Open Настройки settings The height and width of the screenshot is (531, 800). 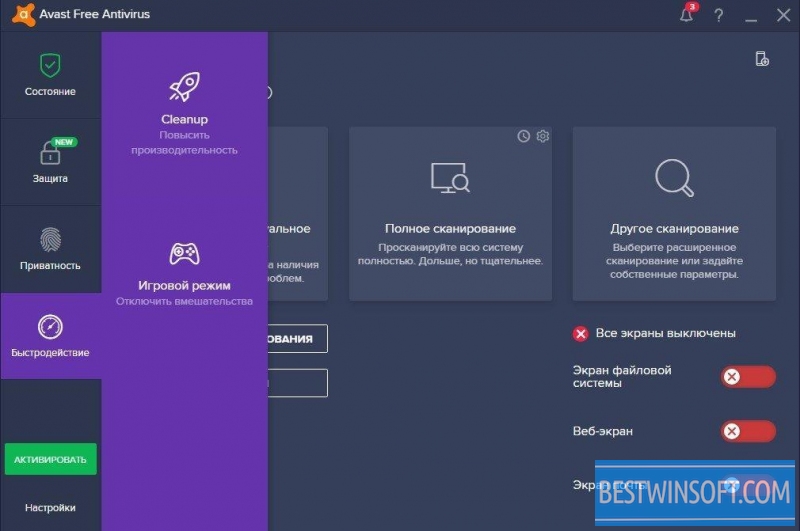(x=51, y=508)
